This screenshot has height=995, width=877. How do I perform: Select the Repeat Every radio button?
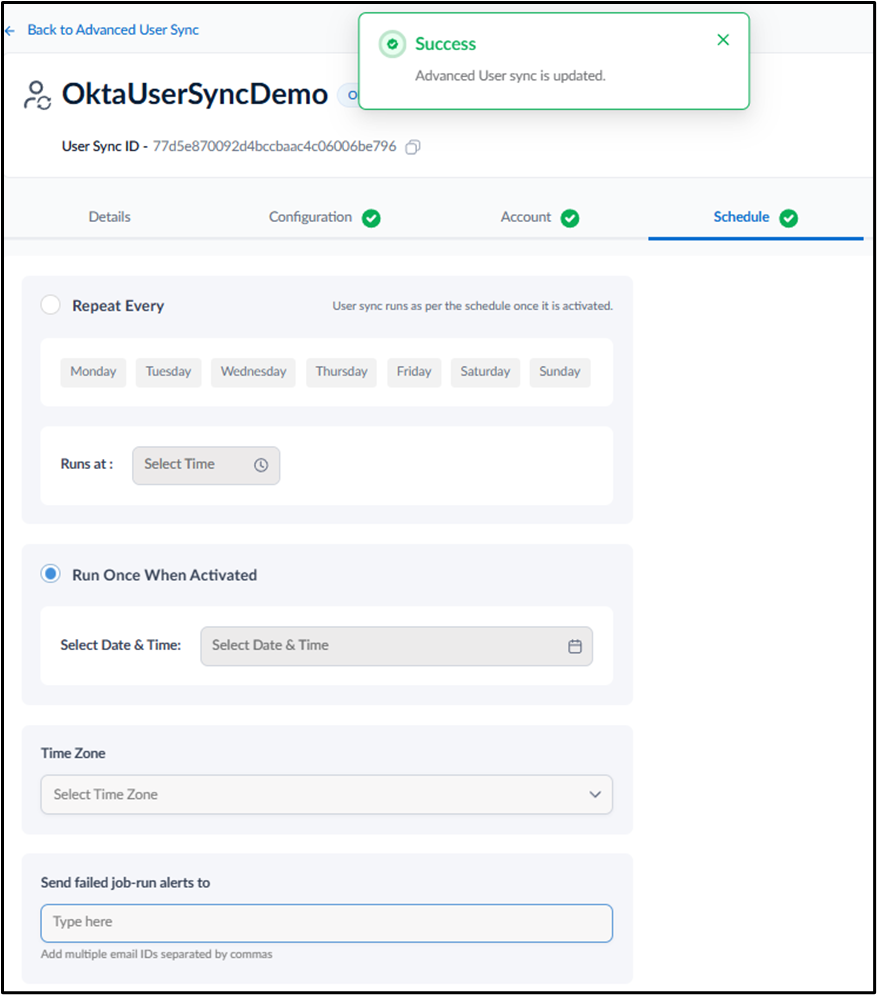pos(51,305)
